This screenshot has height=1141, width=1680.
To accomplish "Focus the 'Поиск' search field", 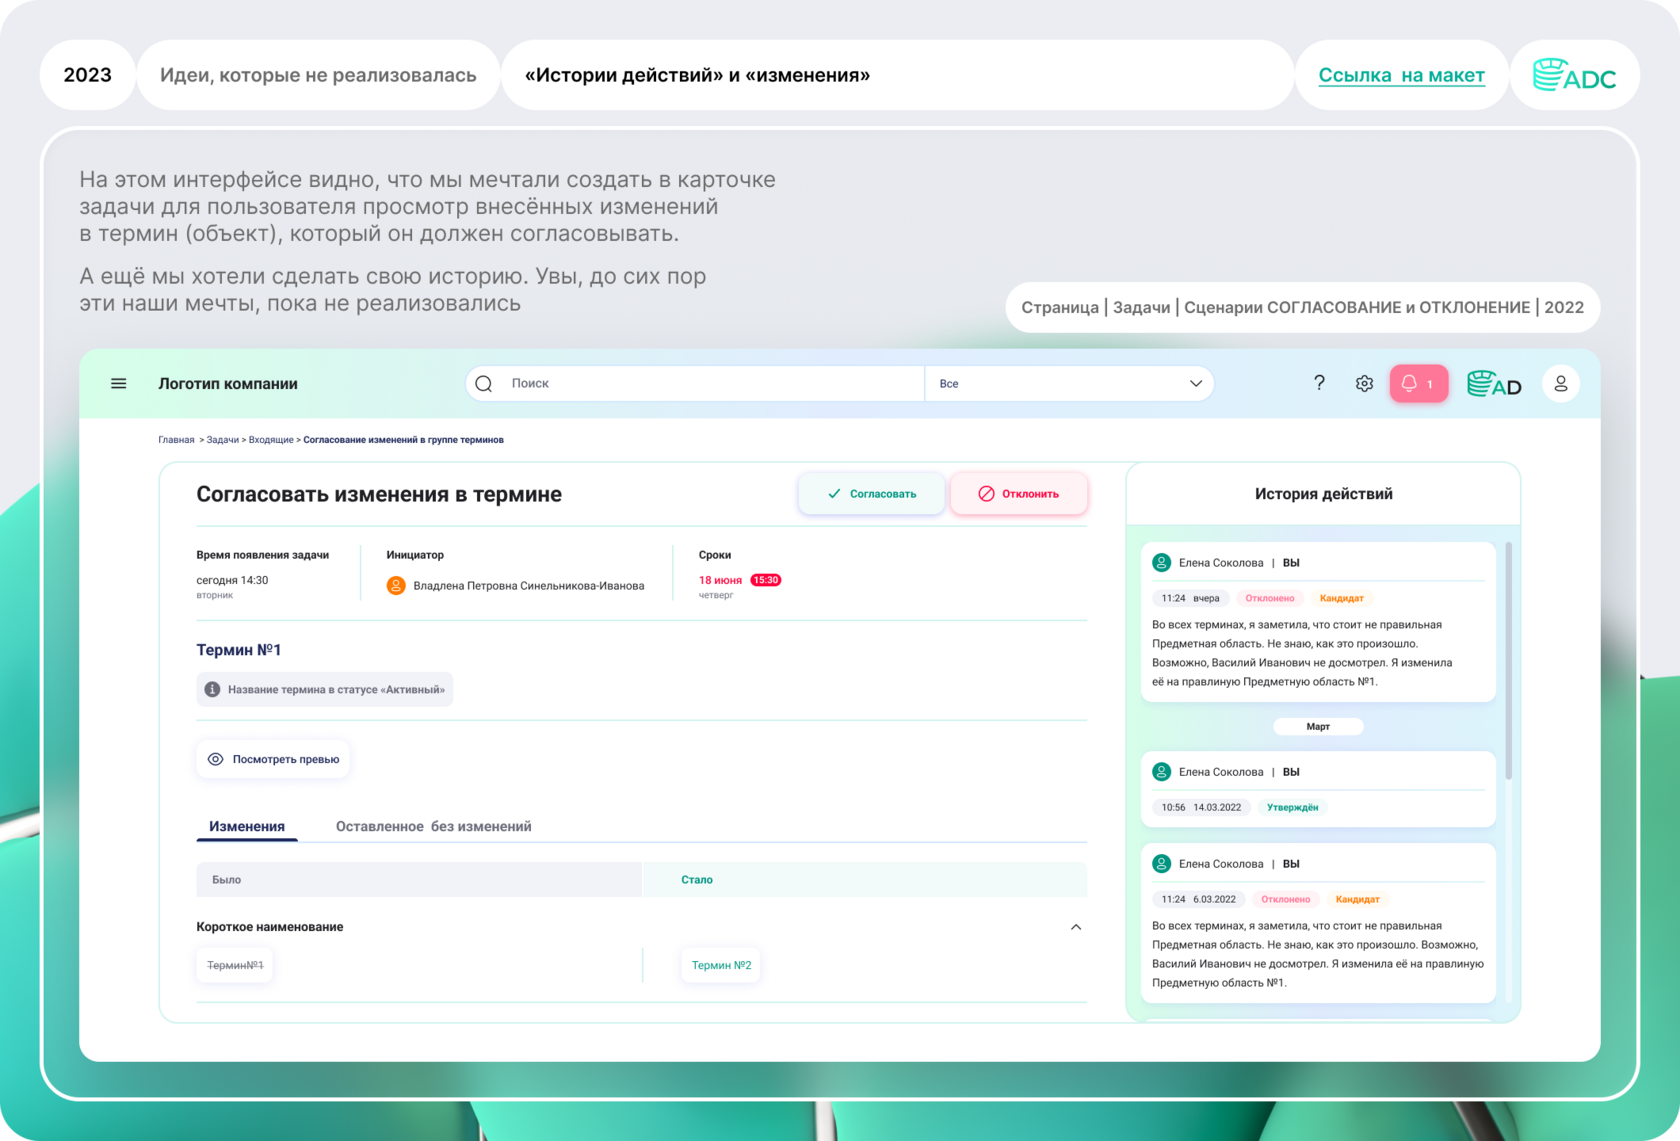I will click(x=695, y=384).
